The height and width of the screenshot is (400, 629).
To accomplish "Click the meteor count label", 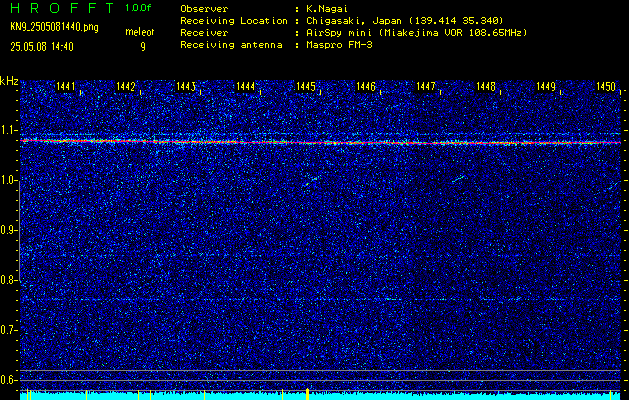I will [x=140, y=32].
